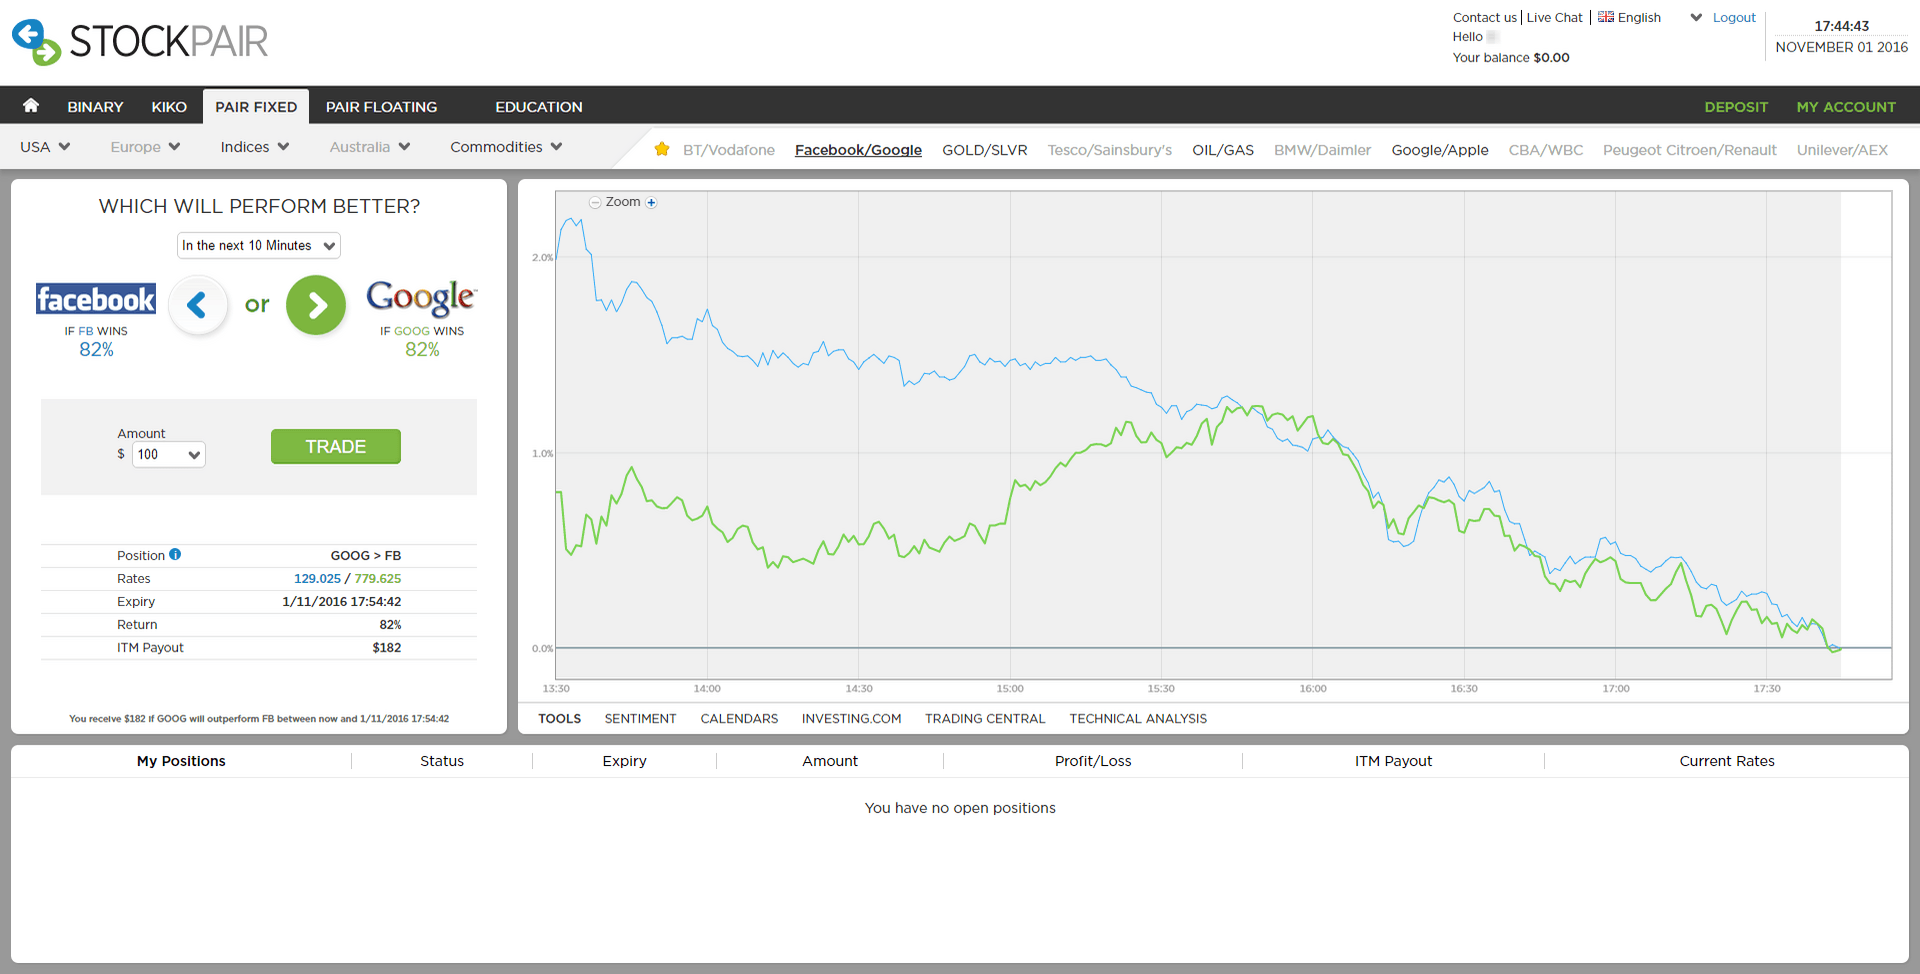
Task: Click the balance amount $0.00
Action: pyautogui.click(x=1551, y=57)
